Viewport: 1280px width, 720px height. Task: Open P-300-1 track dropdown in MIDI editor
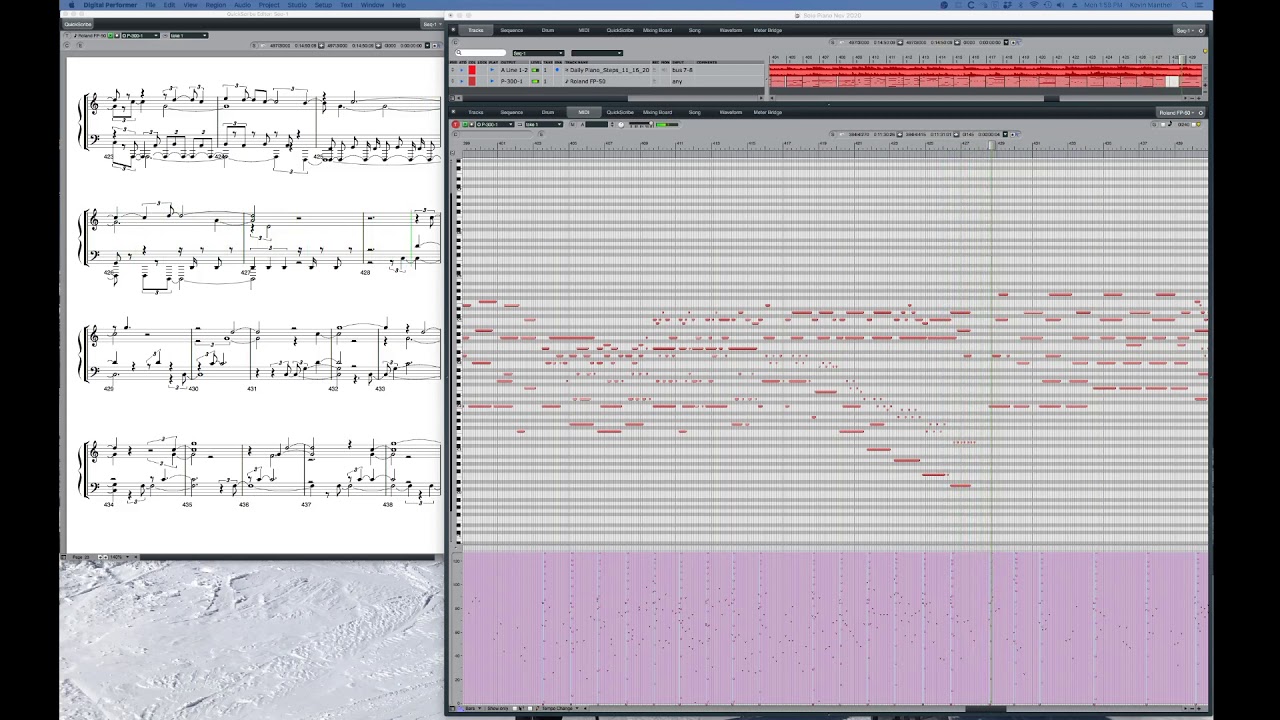[495, 124]
